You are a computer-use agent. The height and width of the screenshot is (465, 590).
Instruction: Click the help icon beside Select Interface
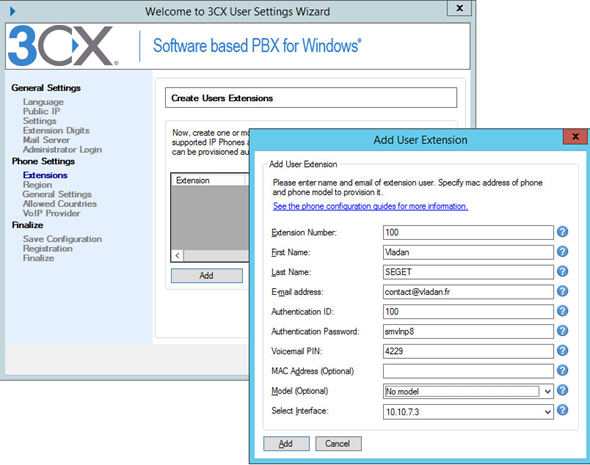(x=562, y=410)
